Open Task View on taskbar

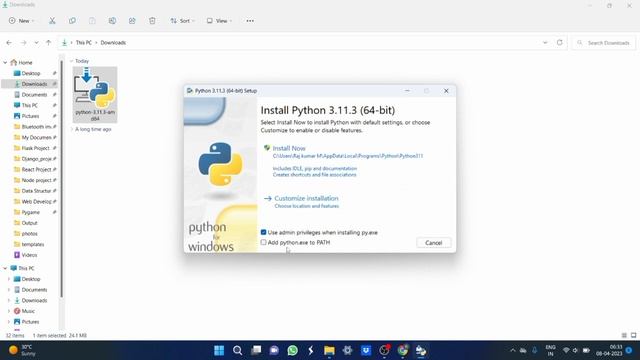[x=256, y=350]
